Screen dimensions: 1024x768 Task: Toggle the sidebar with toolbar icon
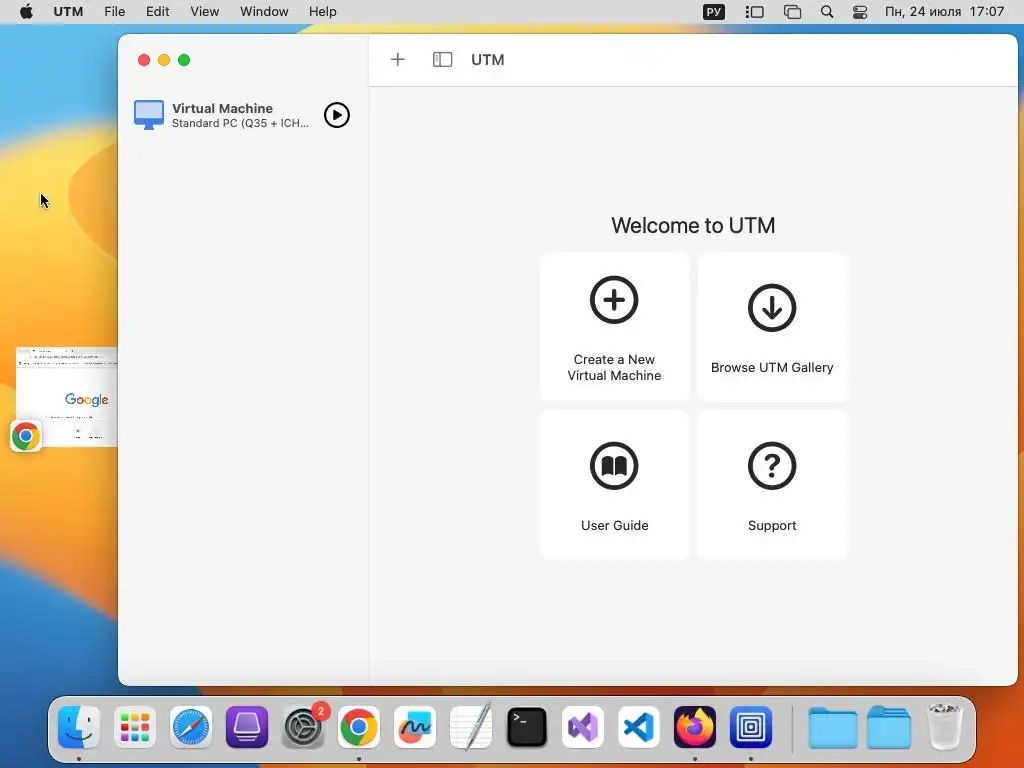[442, 59]
